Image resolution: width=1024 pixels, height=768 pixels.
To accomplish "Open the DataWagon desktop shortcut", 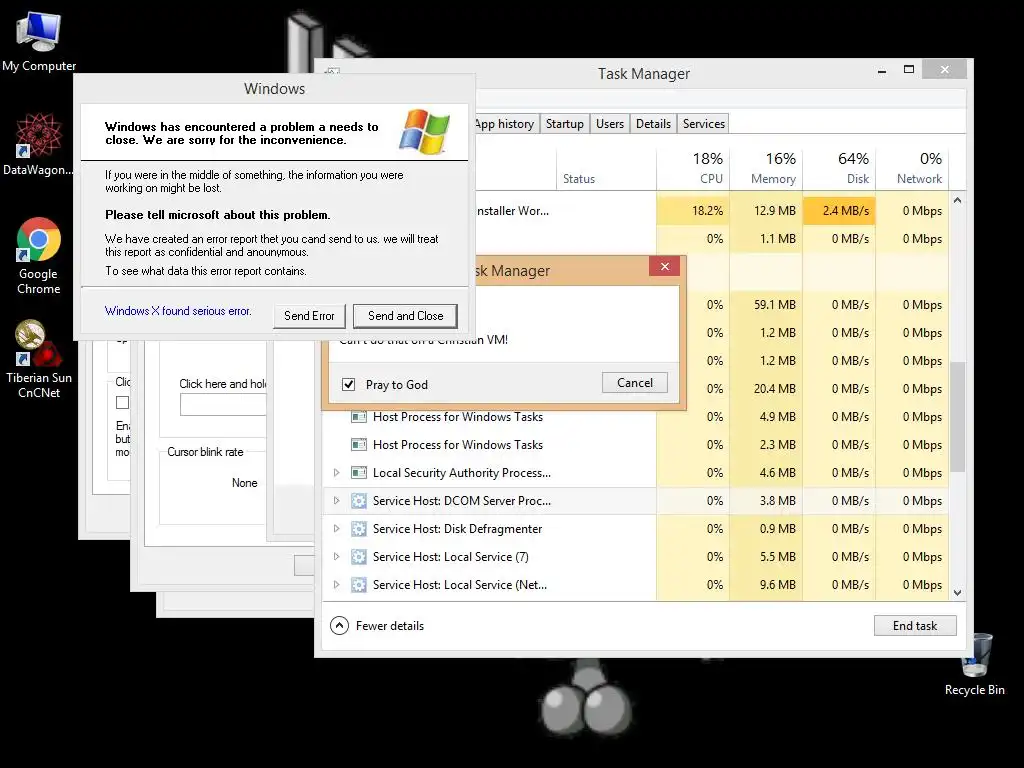I will [39, 144].
